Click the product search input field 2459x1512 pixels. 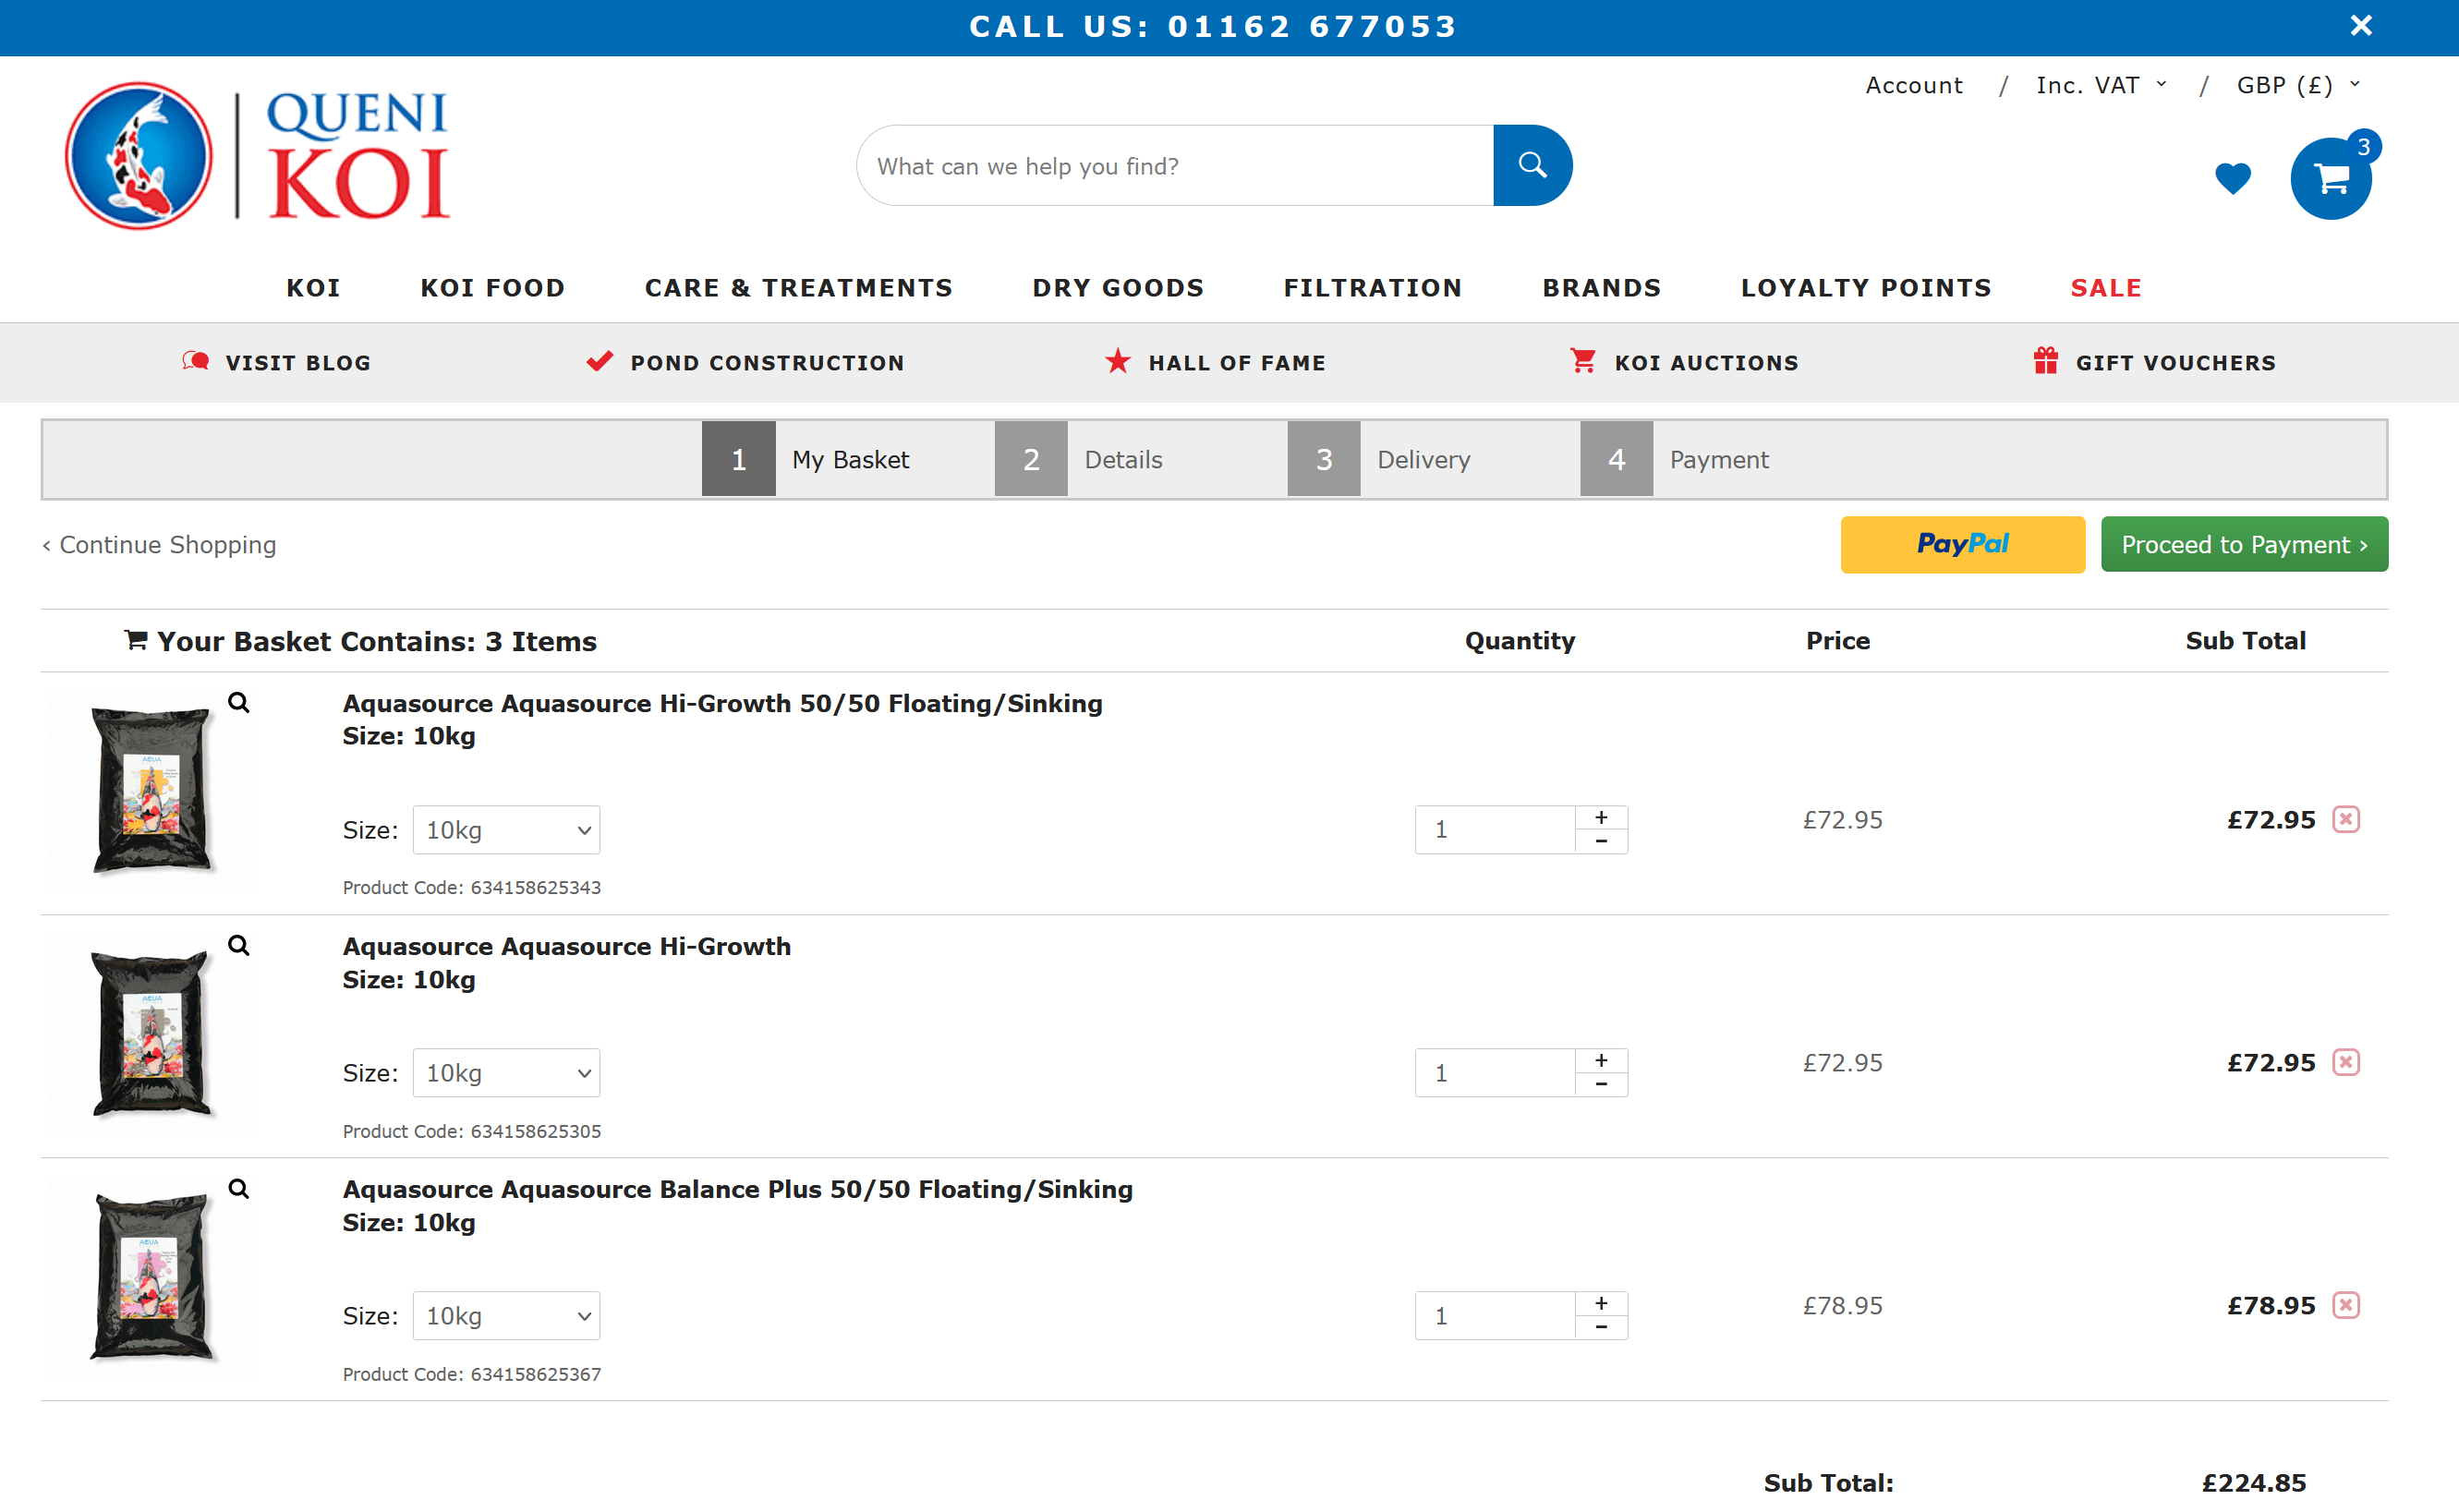coord(1175,165)
